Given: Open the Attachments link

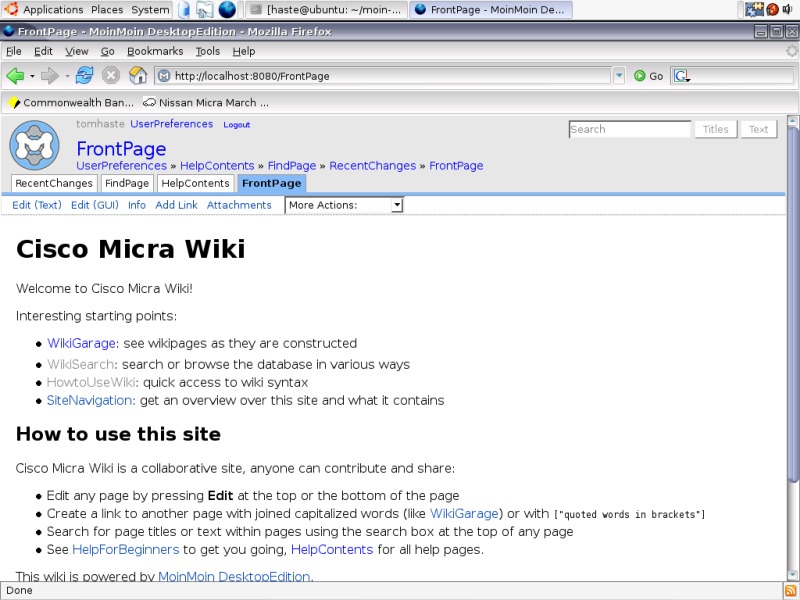Looking at the screenshot, I should (x=239, y=205).
